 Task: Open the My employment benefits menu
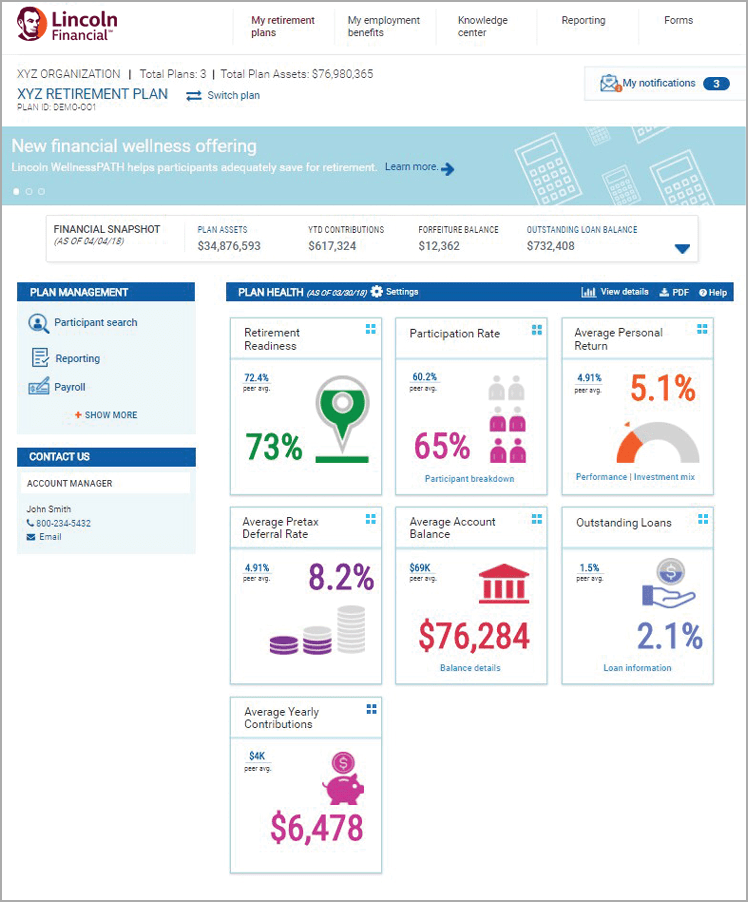[x=384, y=26]
